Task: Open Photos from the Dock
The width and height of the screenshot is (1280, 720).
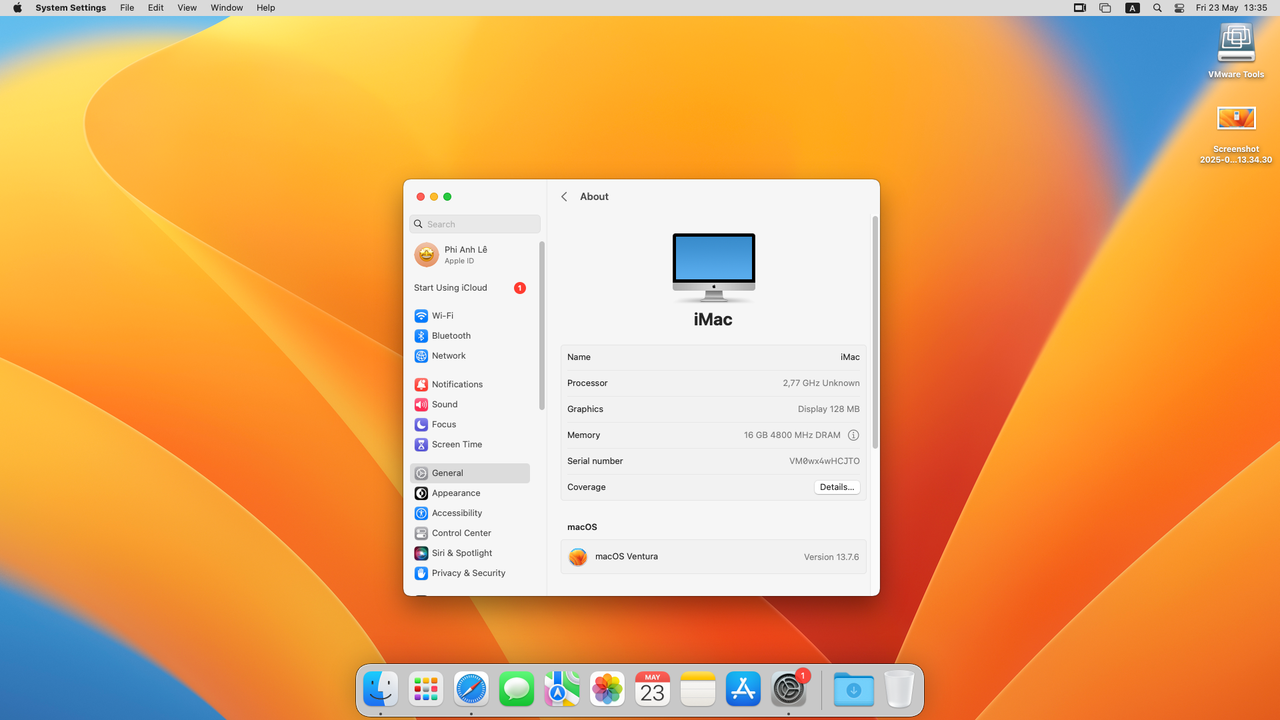Action: click(607, 689)
